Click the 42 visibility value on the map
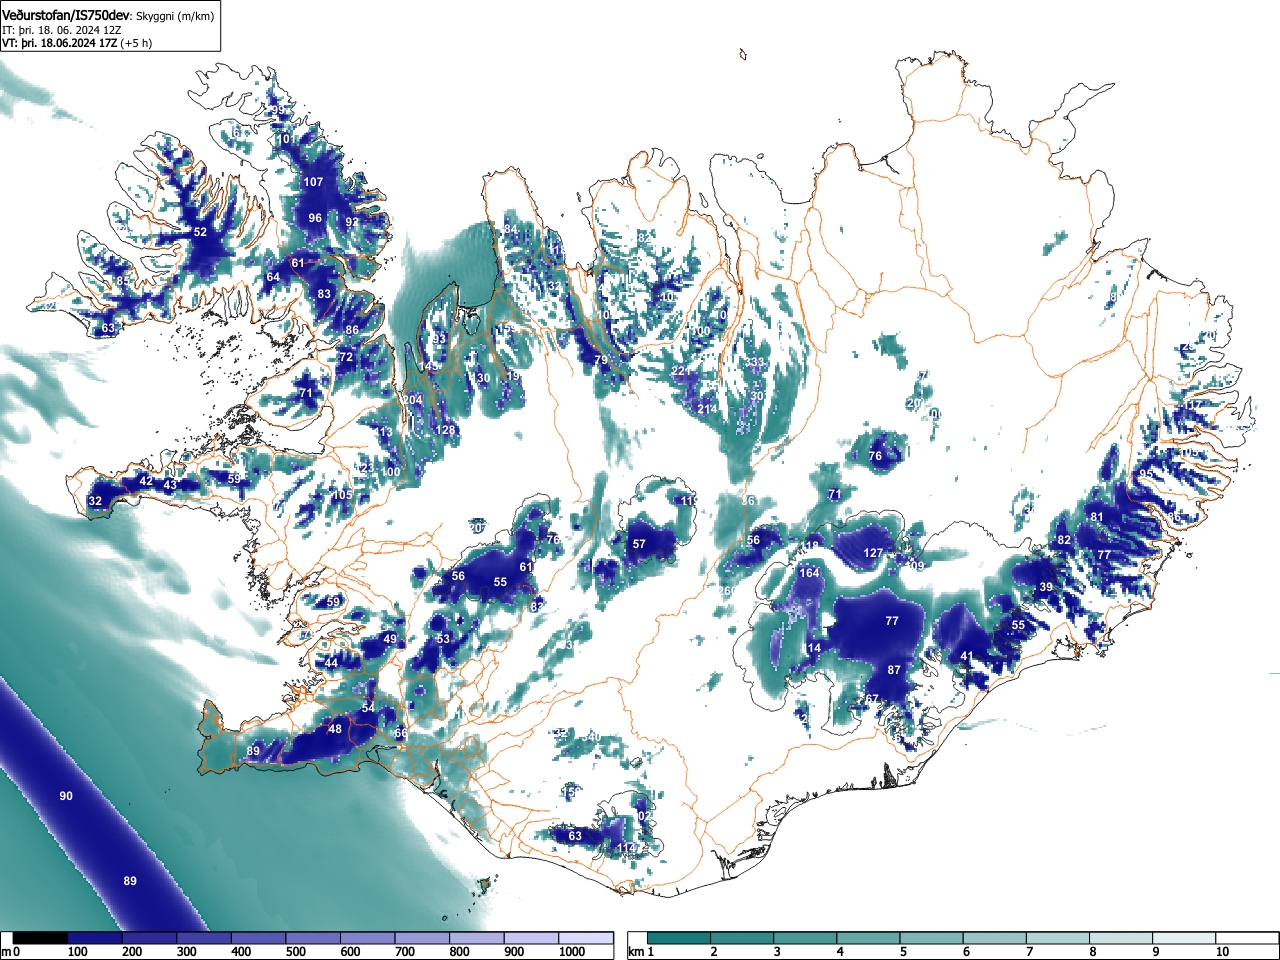The height and width of the screenshot is (960, 1280). (146, 481)
